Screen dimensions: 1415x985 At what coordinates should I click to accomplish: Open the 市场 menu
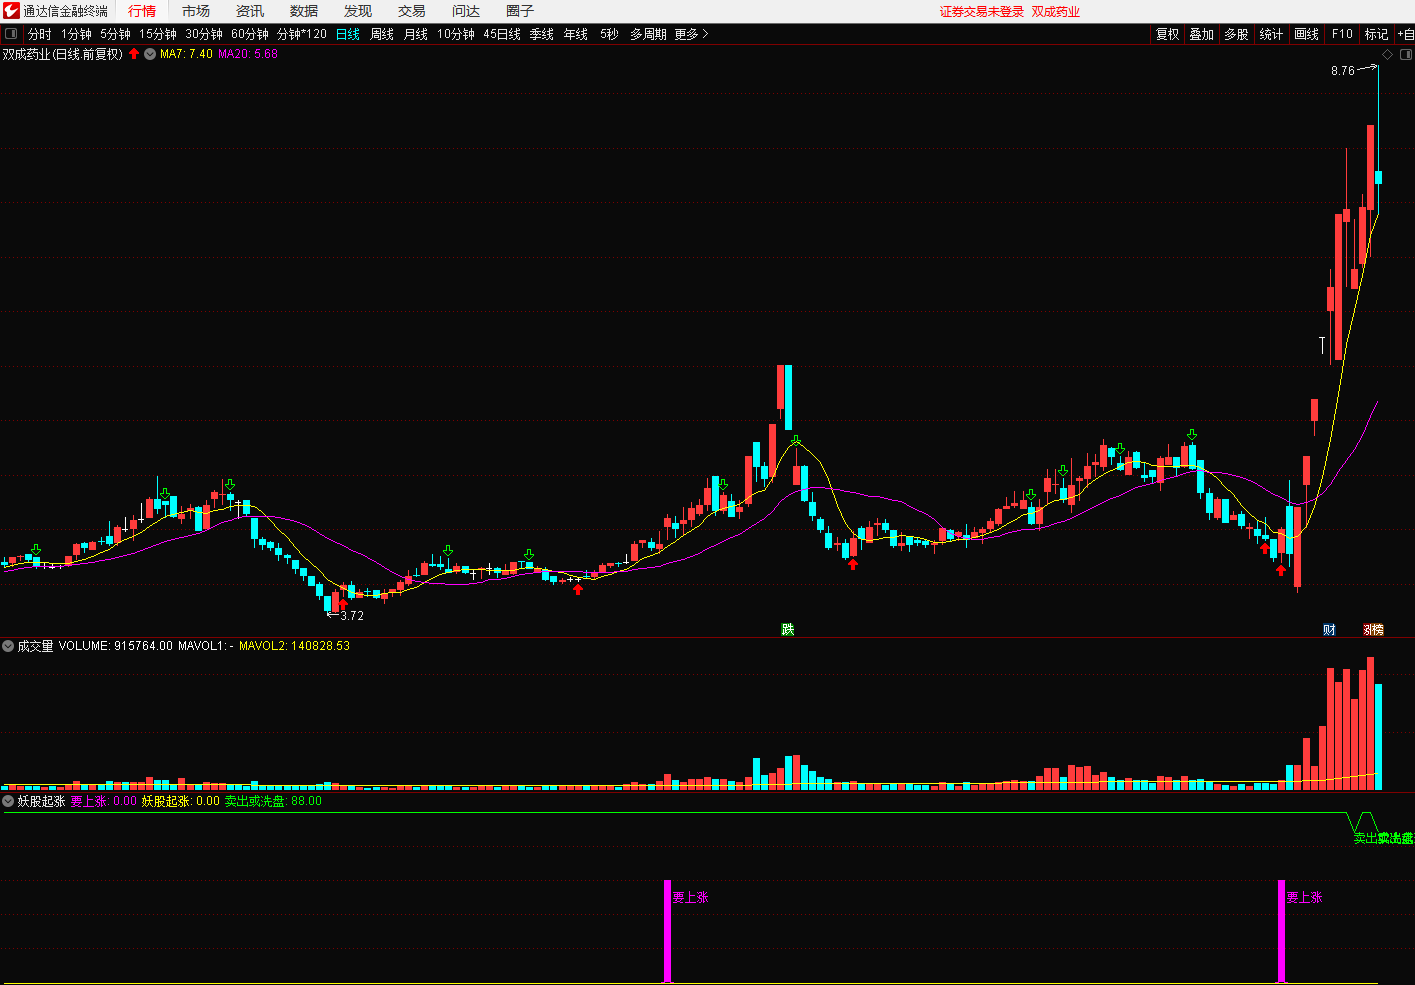point(196,11)
